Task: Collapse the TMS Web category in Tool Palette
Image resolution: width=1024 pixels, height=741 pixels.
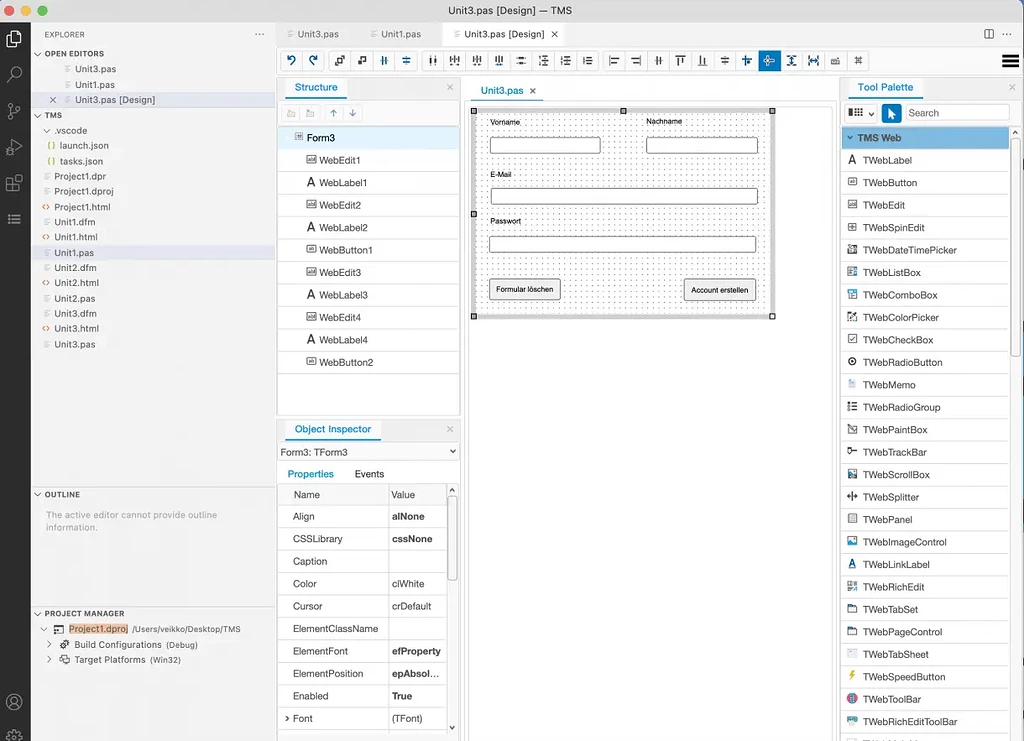Action: (850, 138)
